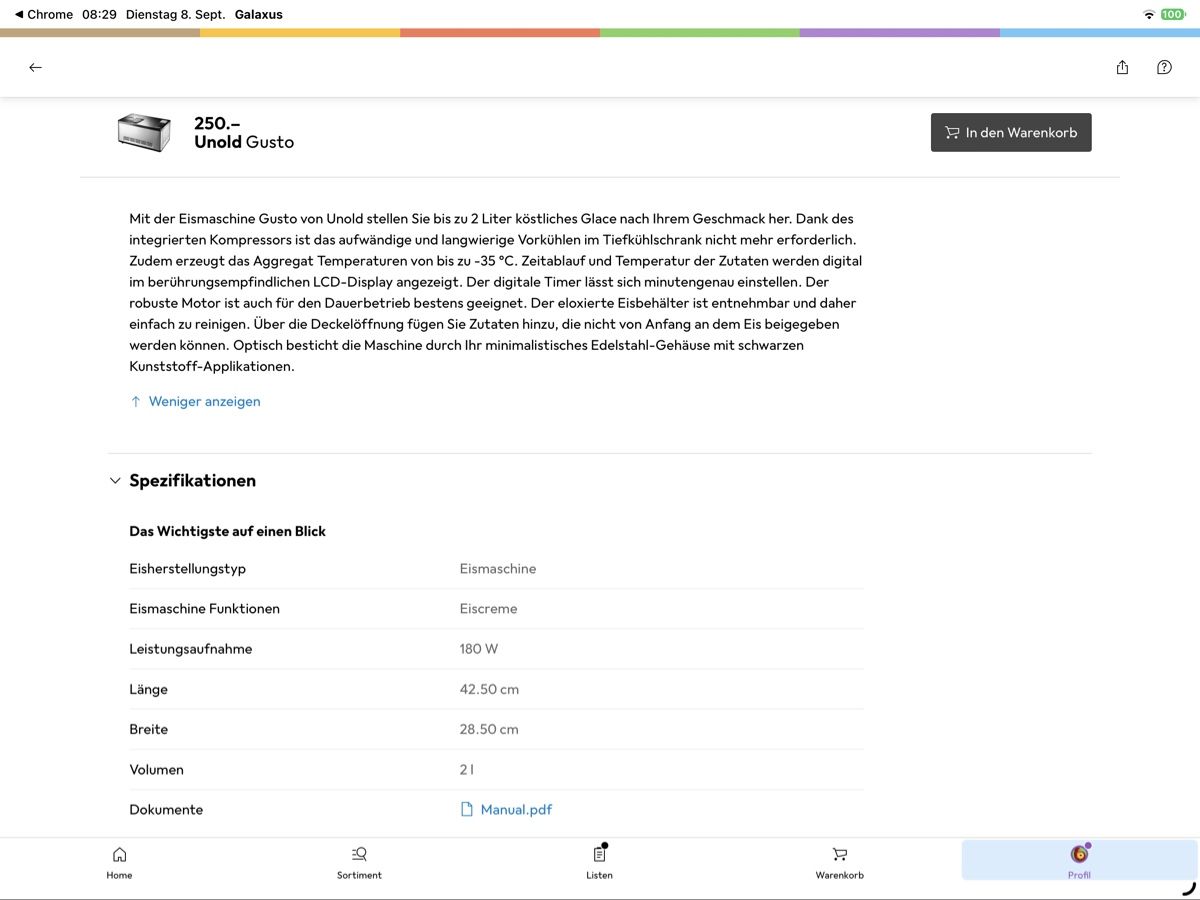
Task: Open Manual.pdf document
Action: point(516,809)
